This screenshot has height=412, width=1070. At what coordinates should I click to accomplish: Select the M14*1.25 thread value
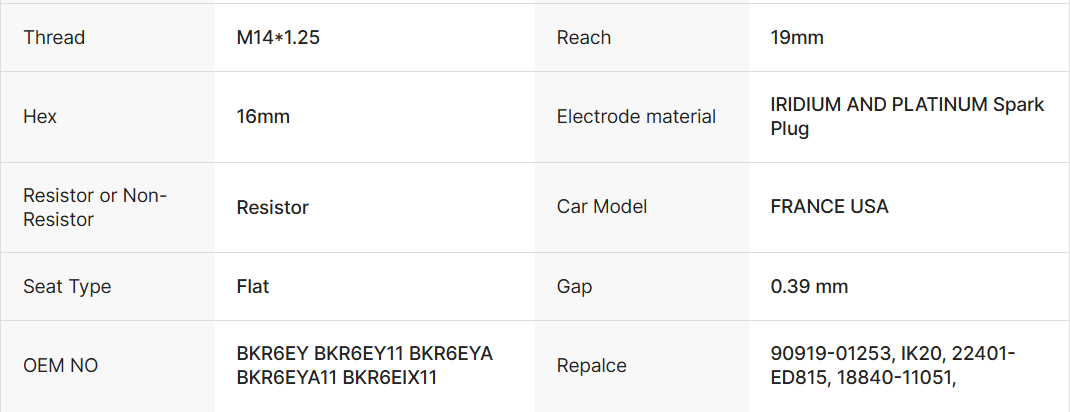278,38
